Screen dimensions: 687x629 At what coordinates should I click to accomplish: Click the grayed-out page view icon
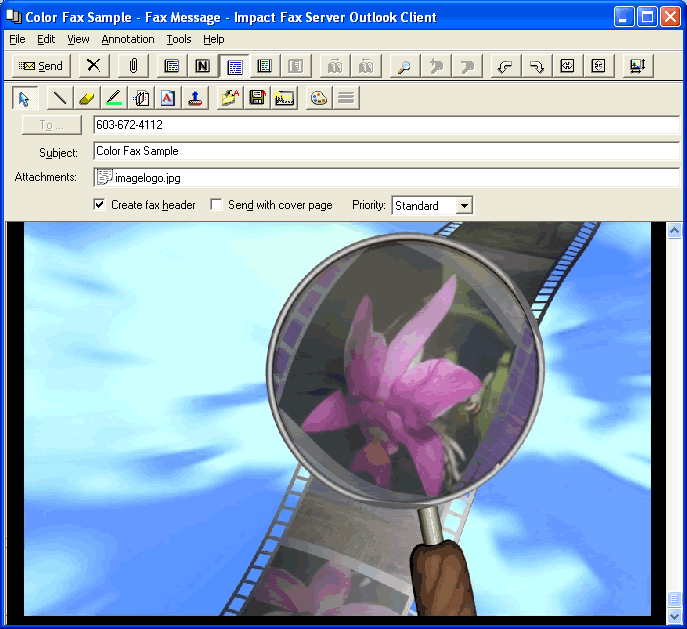point(296,66)
